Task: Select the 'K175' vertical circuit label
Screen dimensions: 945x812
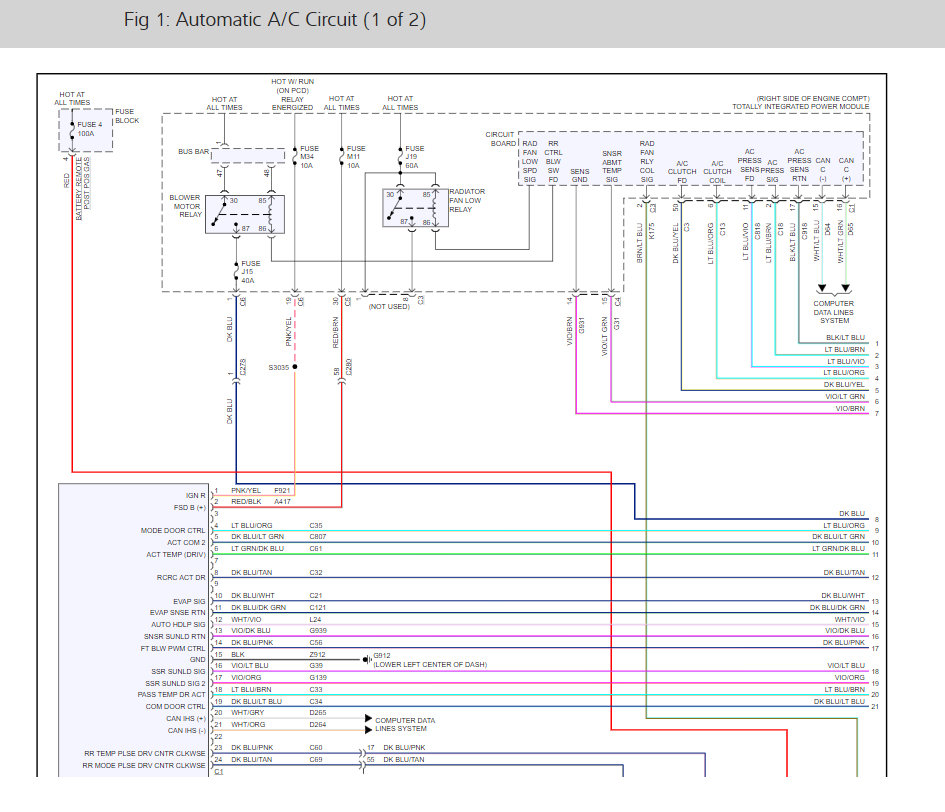Action: [x=651, y=231]
